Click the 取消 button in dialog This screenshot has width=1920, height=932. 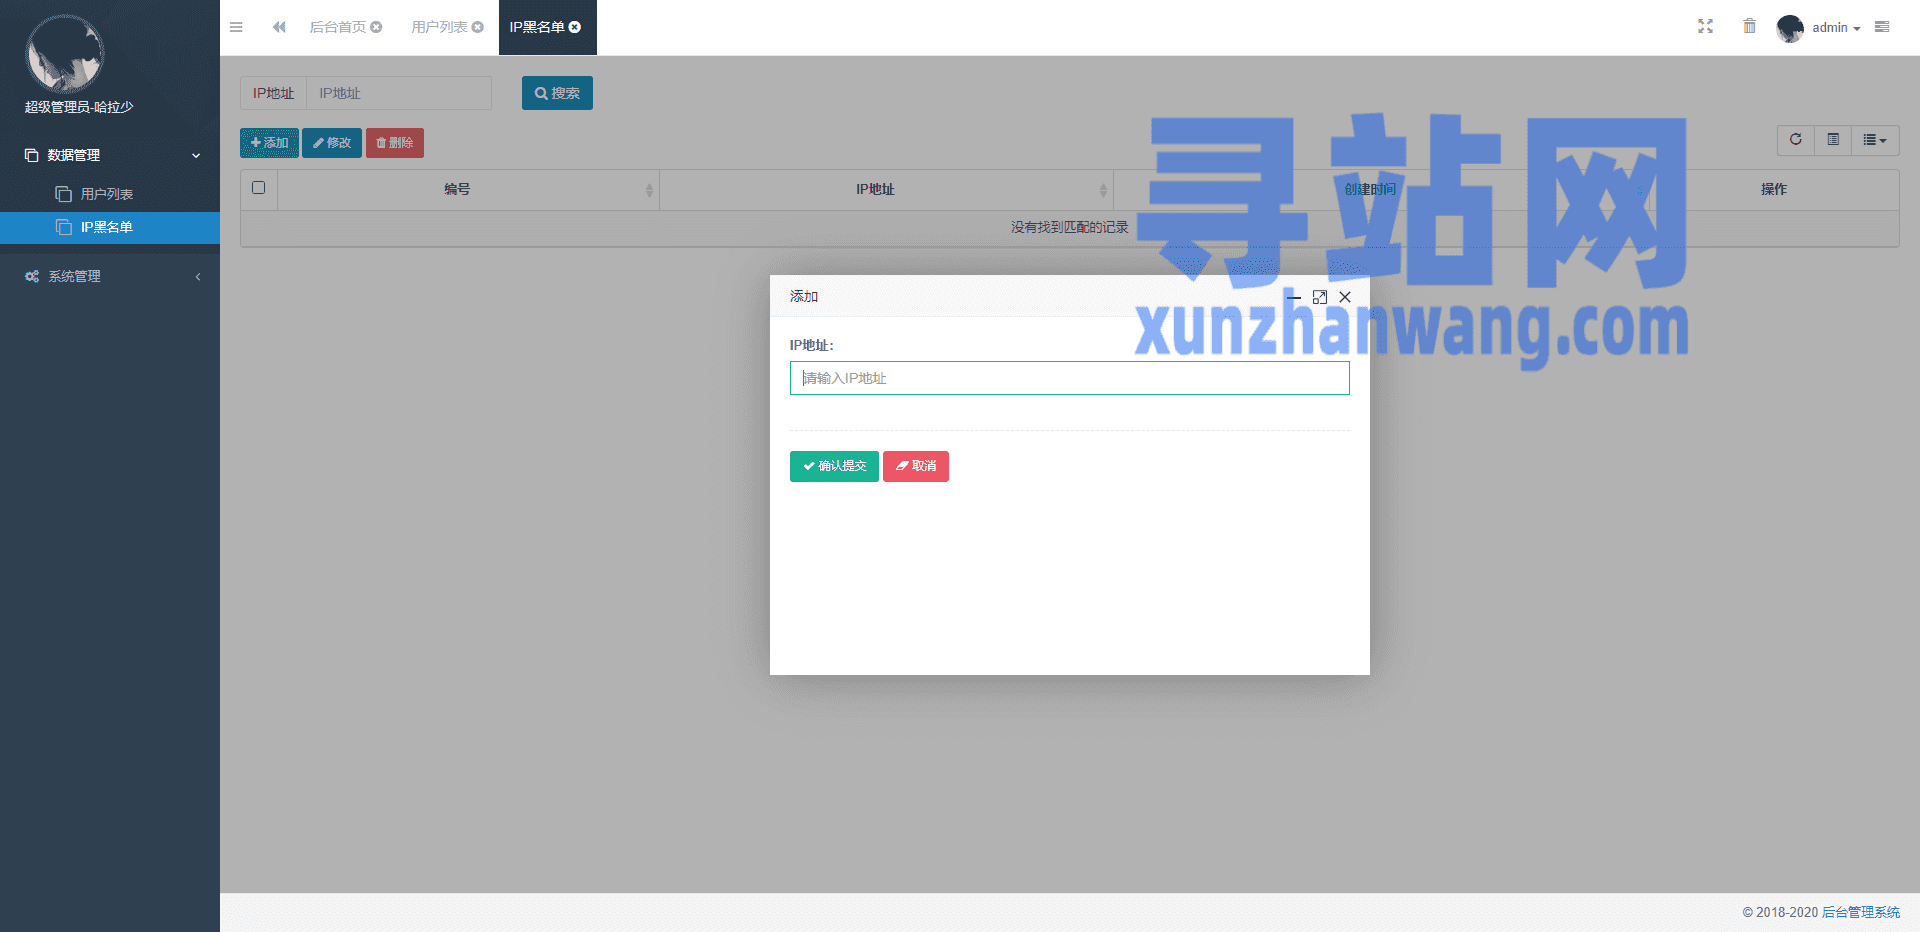915,466
